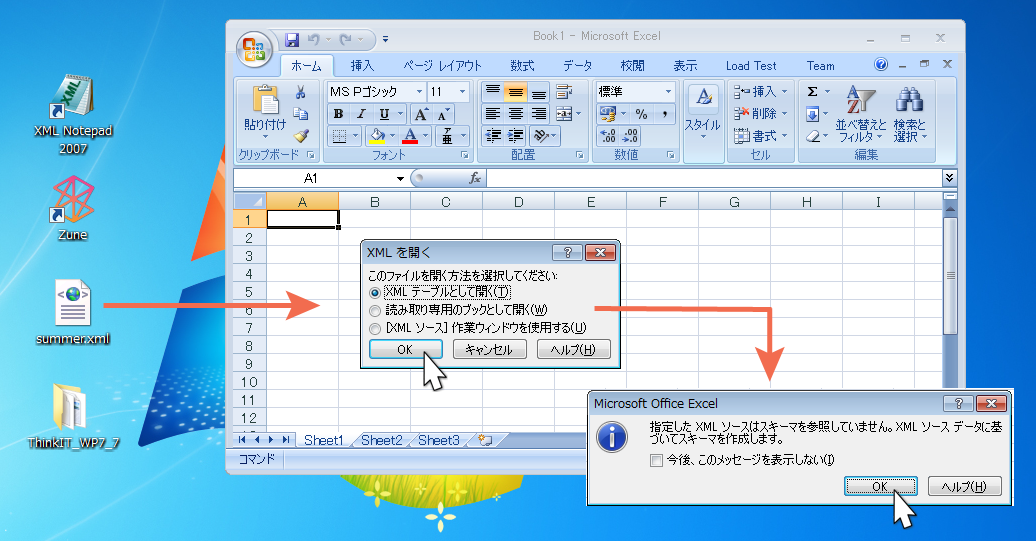Cancel the XML open dialog

click(489, 349)
